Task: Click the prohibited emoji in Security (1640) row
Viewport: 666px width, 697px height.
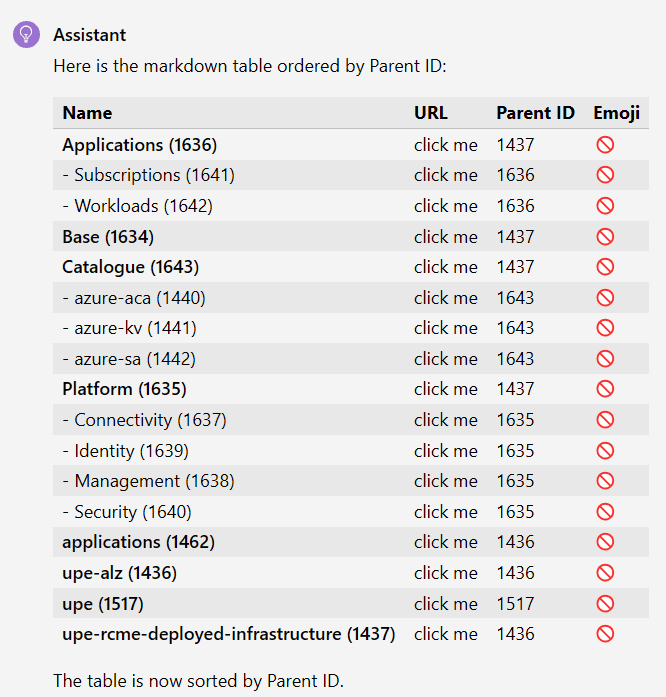Action: (605, 512)
